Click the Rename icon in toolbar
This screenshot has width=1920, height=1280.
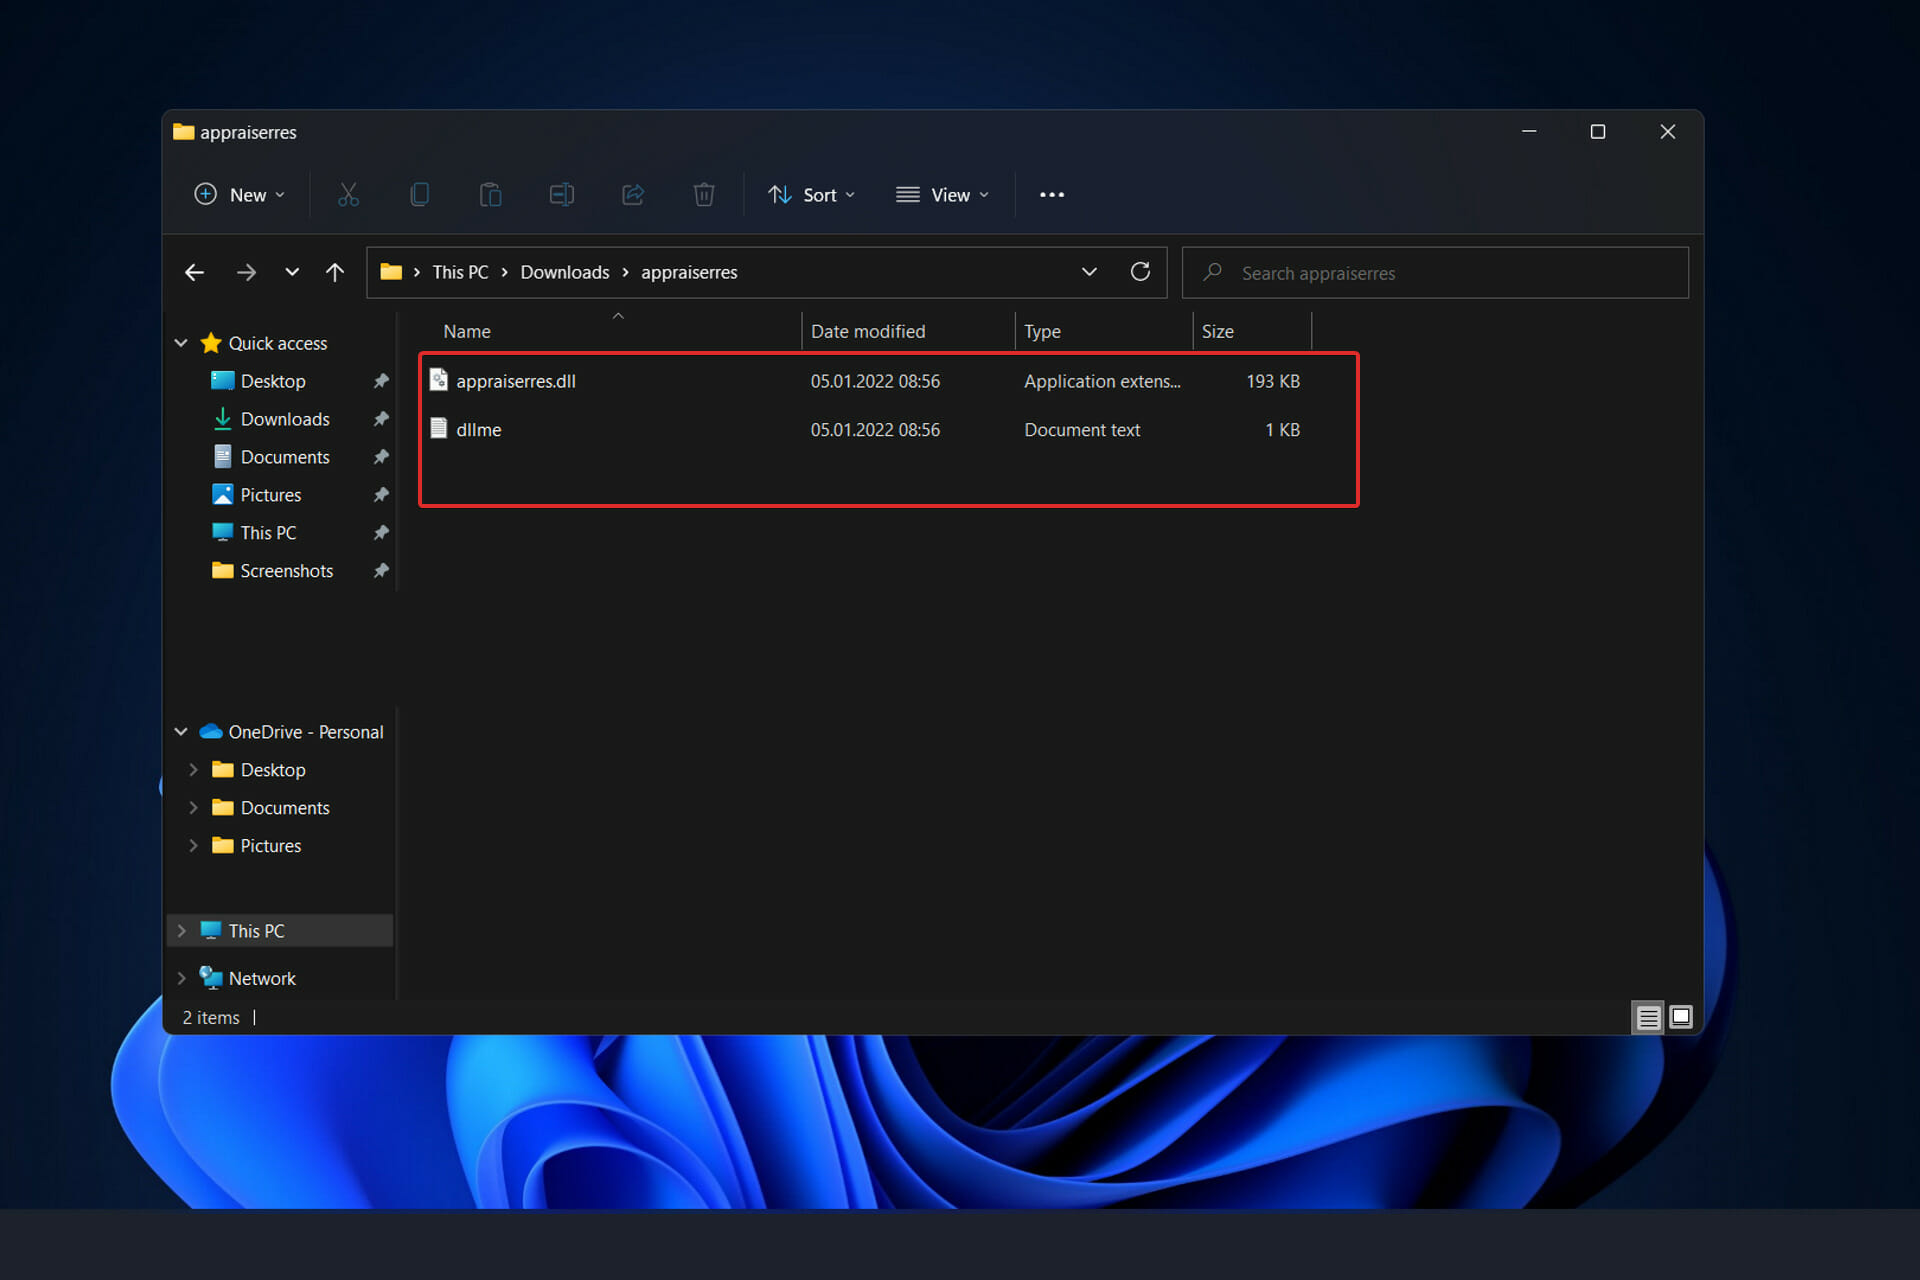562,195
